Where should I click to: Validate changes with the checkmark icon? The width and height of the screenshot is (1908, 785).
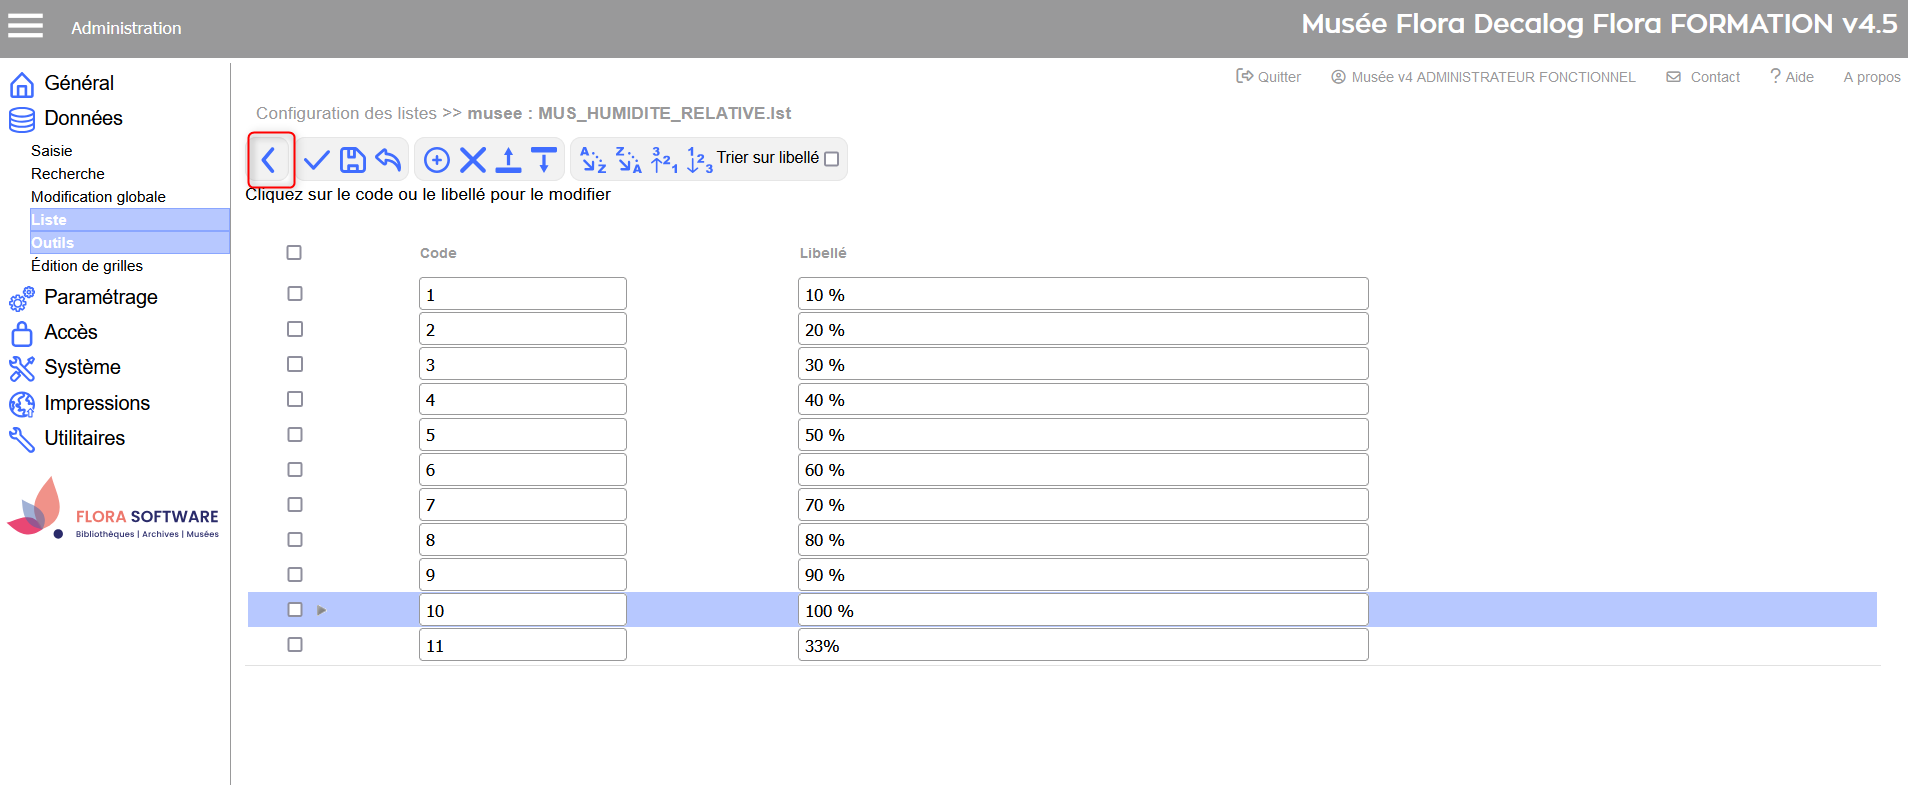point(317,160)
